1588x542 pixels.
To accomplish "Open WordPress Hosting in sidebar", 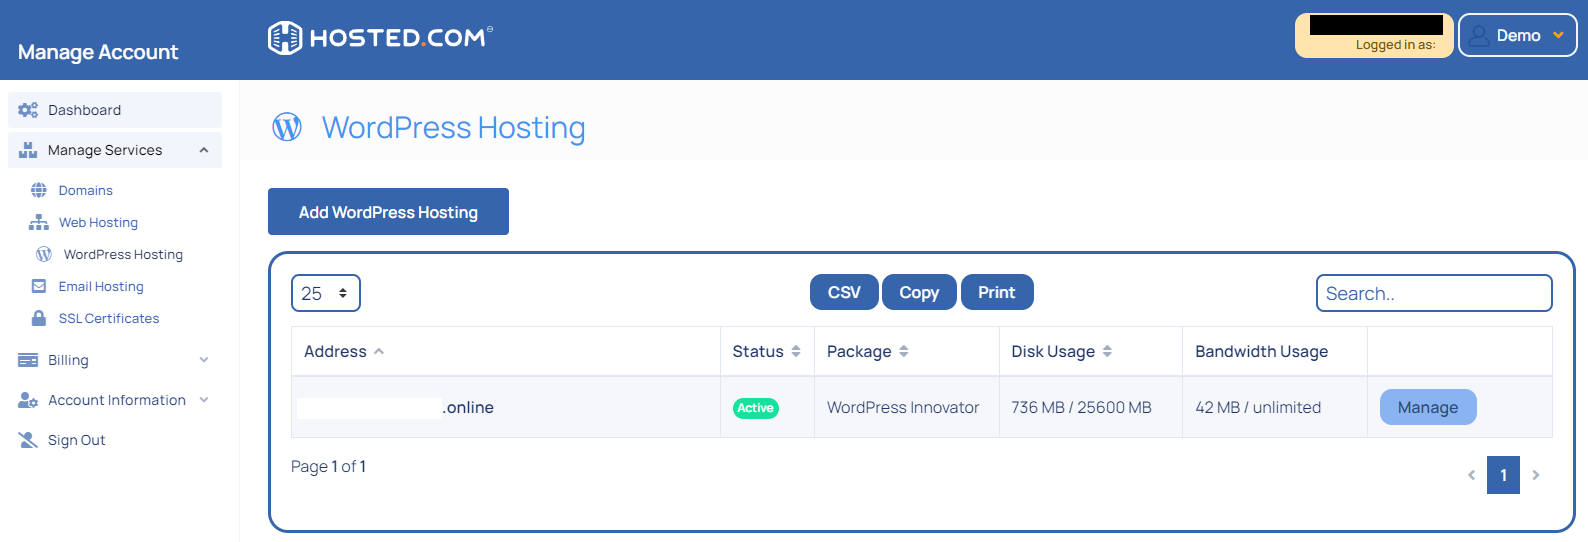I will (x=123, y=254).
